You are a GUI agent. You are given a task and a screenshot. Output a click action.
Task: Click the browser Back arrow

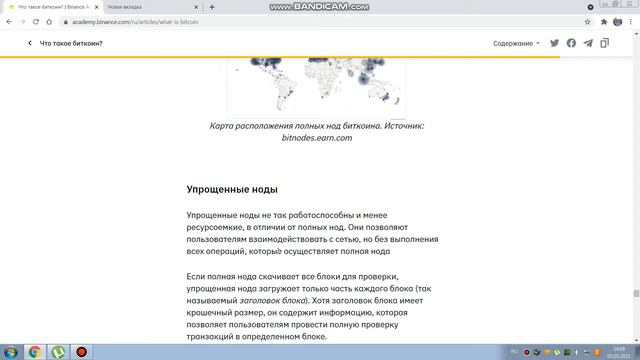(9, 22)
